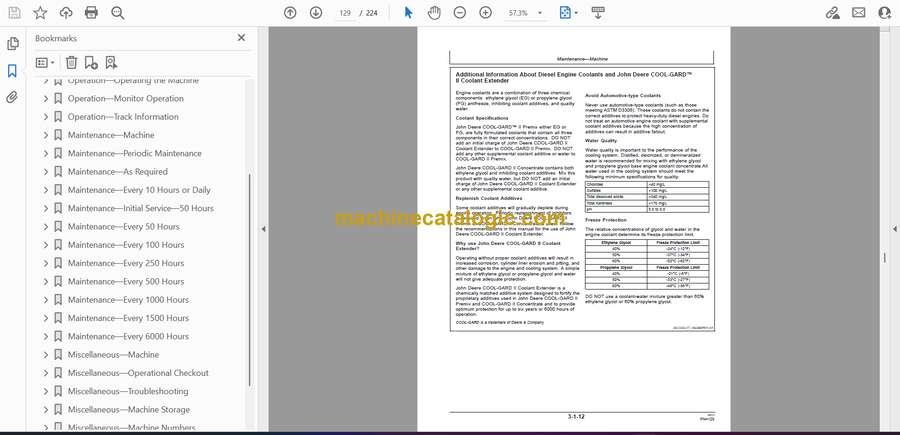Choose the arrow selection tool
Image resolution: width=900 pixels, height=435 pixels.
pos(409,13)
